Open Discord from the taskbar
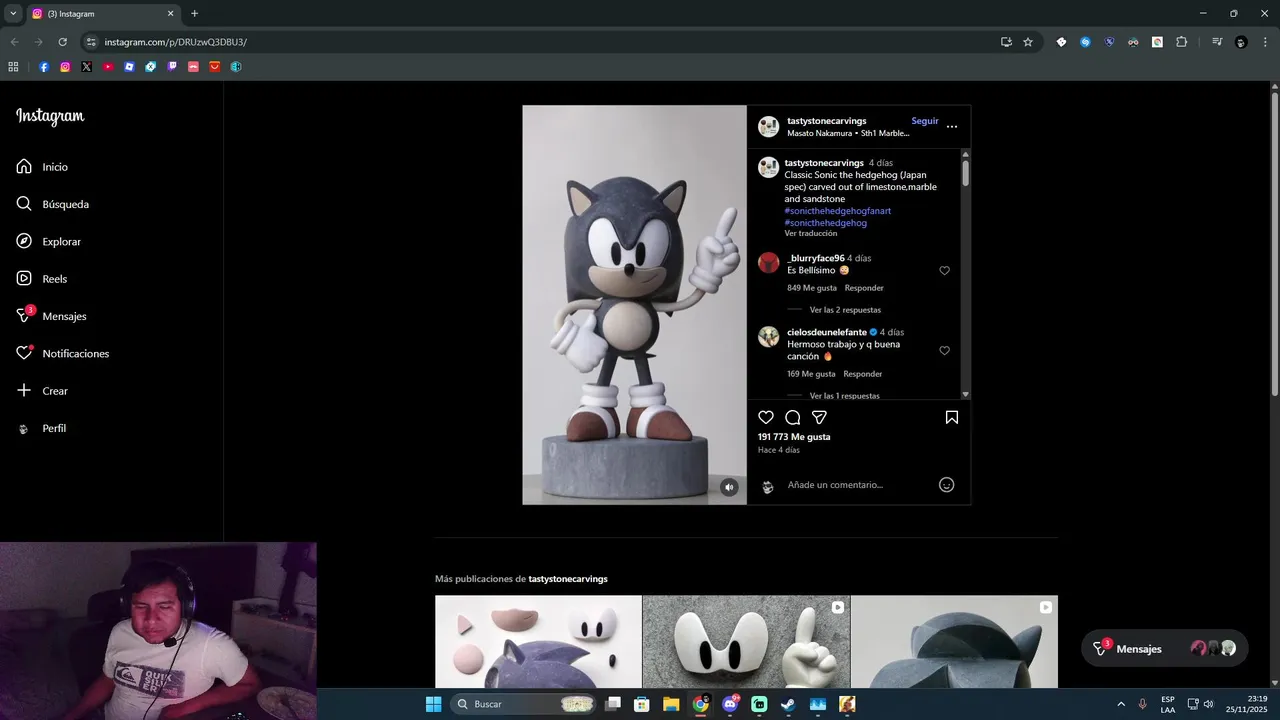This screenshot has width=1280, height=720. point(730,704)
